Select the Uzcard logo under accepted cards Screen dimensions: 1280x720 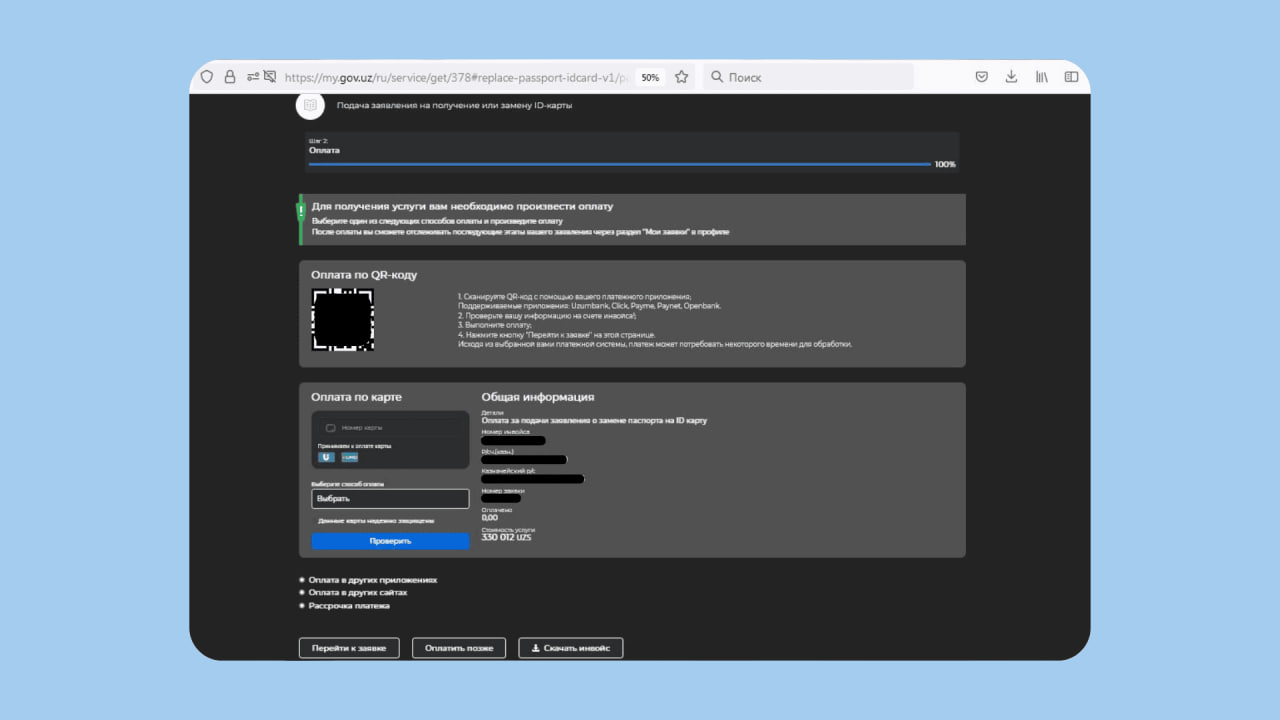(326, 457)
